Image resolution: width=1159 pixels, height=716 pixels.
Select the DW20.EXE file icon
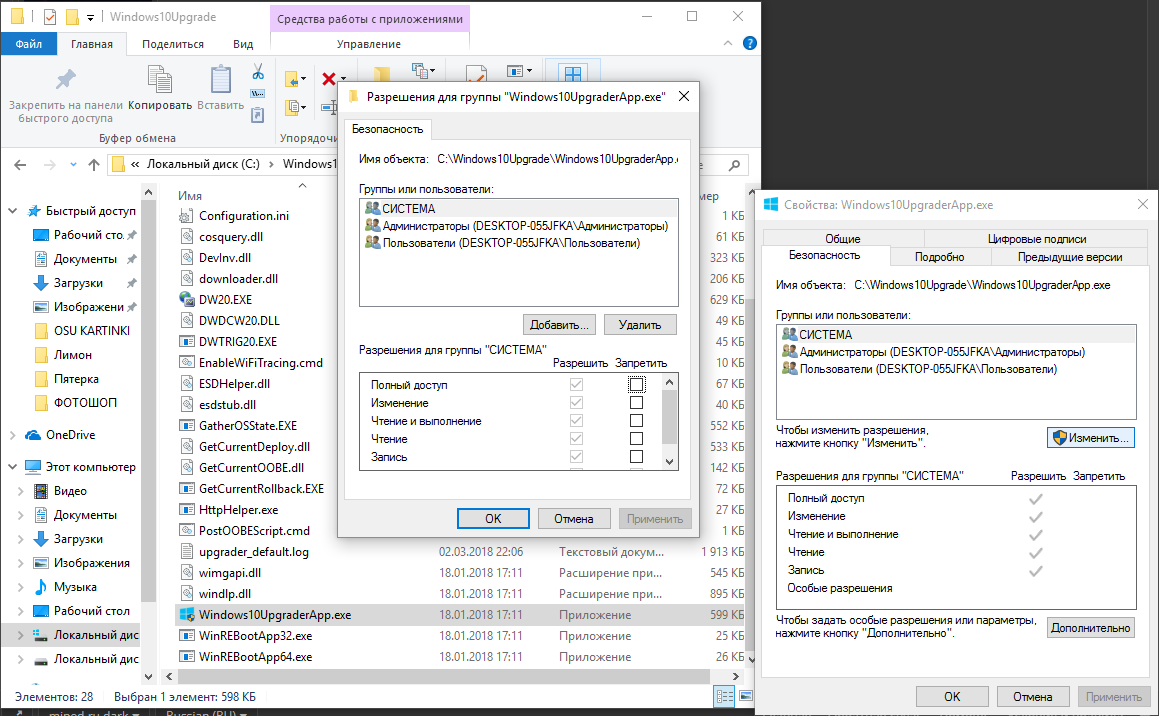(186, 299)
